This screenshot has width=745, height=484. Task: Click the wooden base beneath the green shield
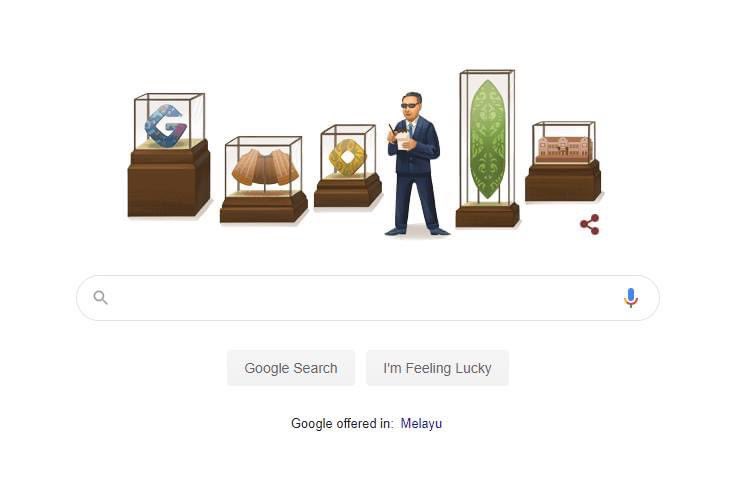pos(487,215)
